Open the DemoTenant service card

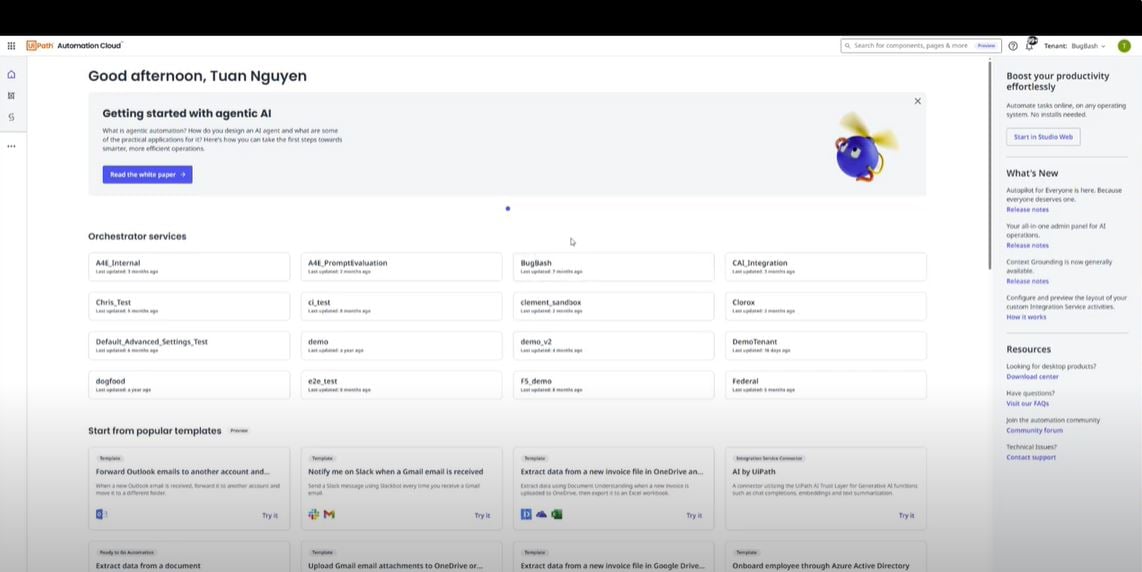click(826, 345)
